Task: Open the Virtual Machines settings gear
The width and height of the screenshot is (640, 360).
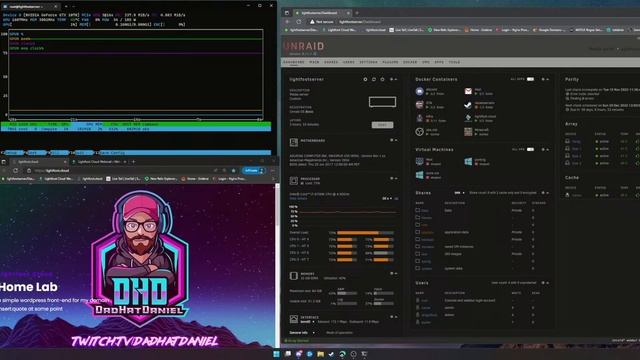Action: 543,149
